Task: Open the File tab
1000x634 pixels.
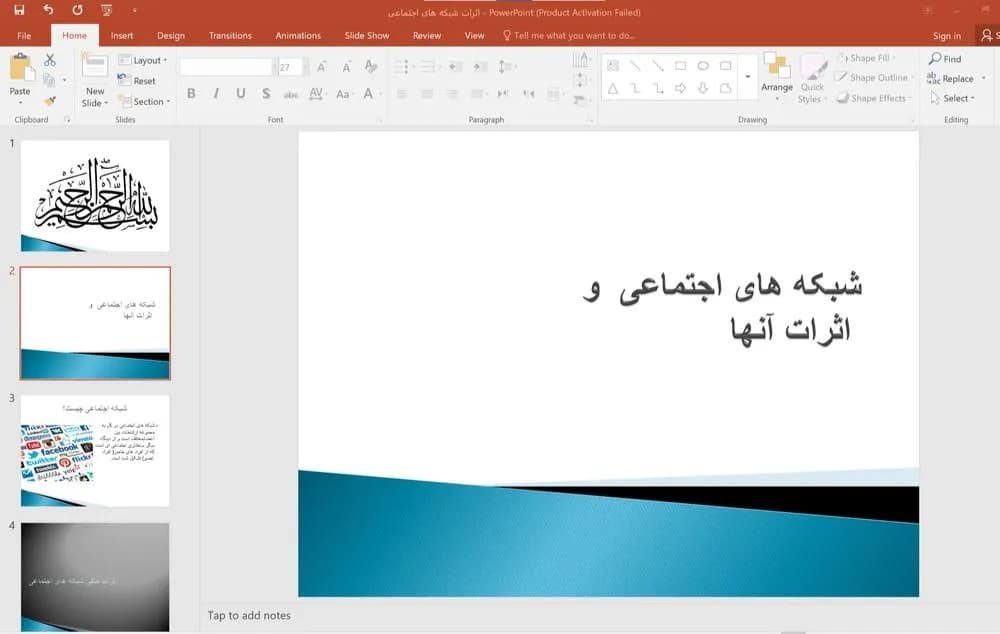Action: [24, 36]
